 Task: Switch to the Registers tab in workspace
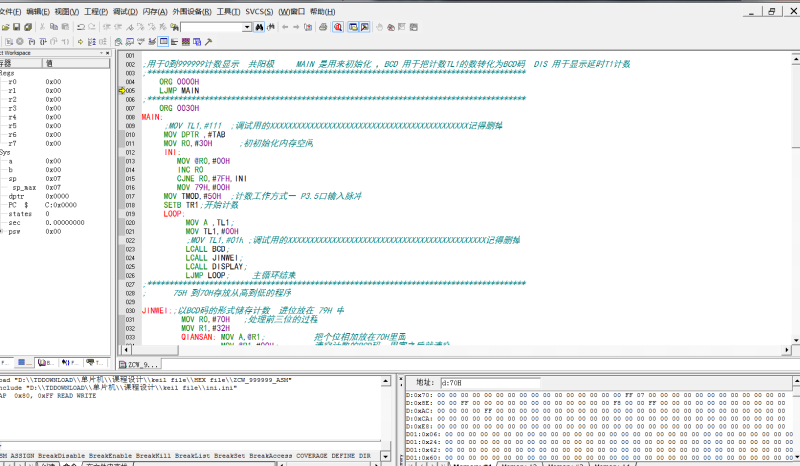coord(22,362)
